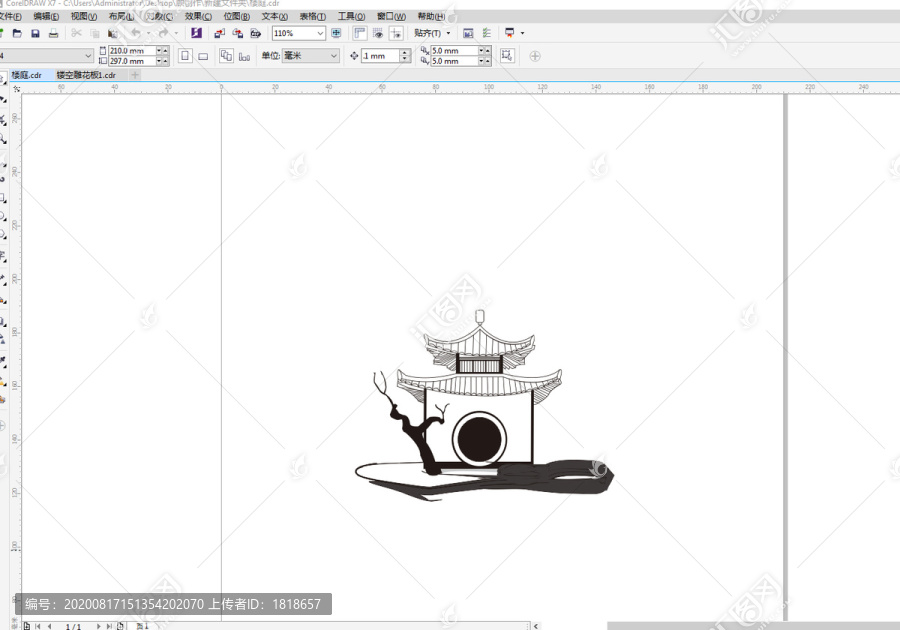Image resolution: width=900 pixels, height=630 pixels.
Task: Open the 文件(F) menu
Action: tap(10, 17)
